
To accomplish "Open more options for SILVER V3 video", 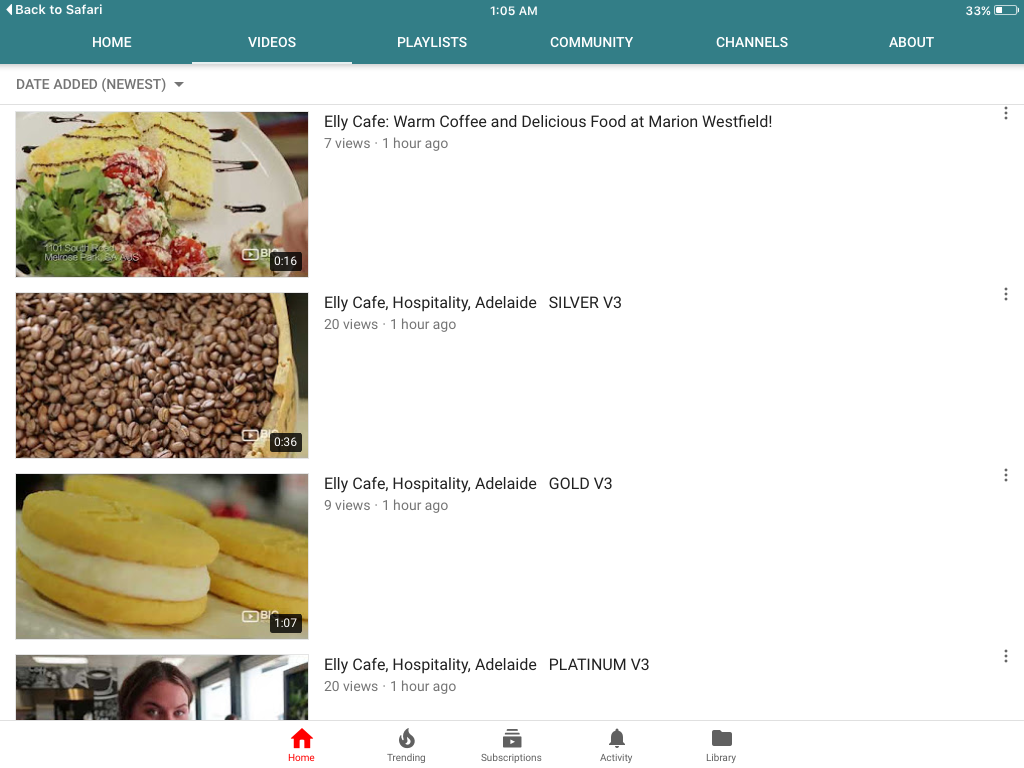I will tap(1006, 294).
